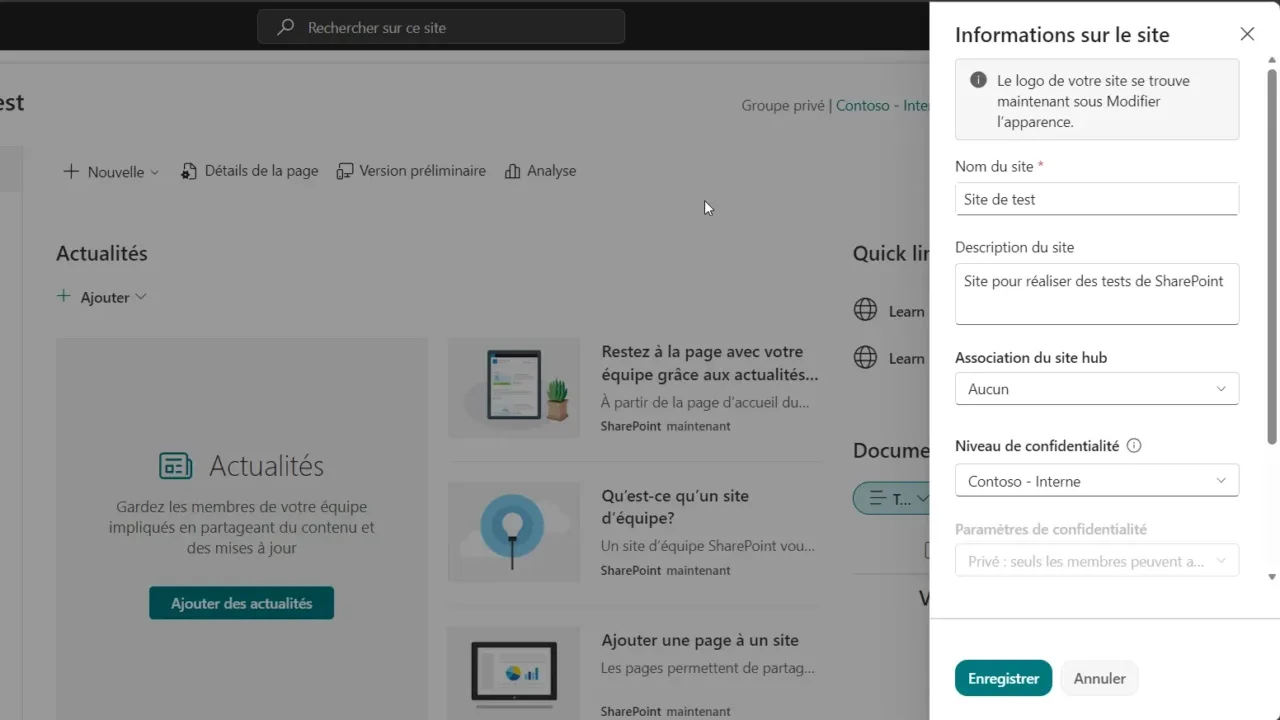Open the lightbulb news thumbnail
The height and width of the screenshot is (720, 1280).
[x=514, y=531]
